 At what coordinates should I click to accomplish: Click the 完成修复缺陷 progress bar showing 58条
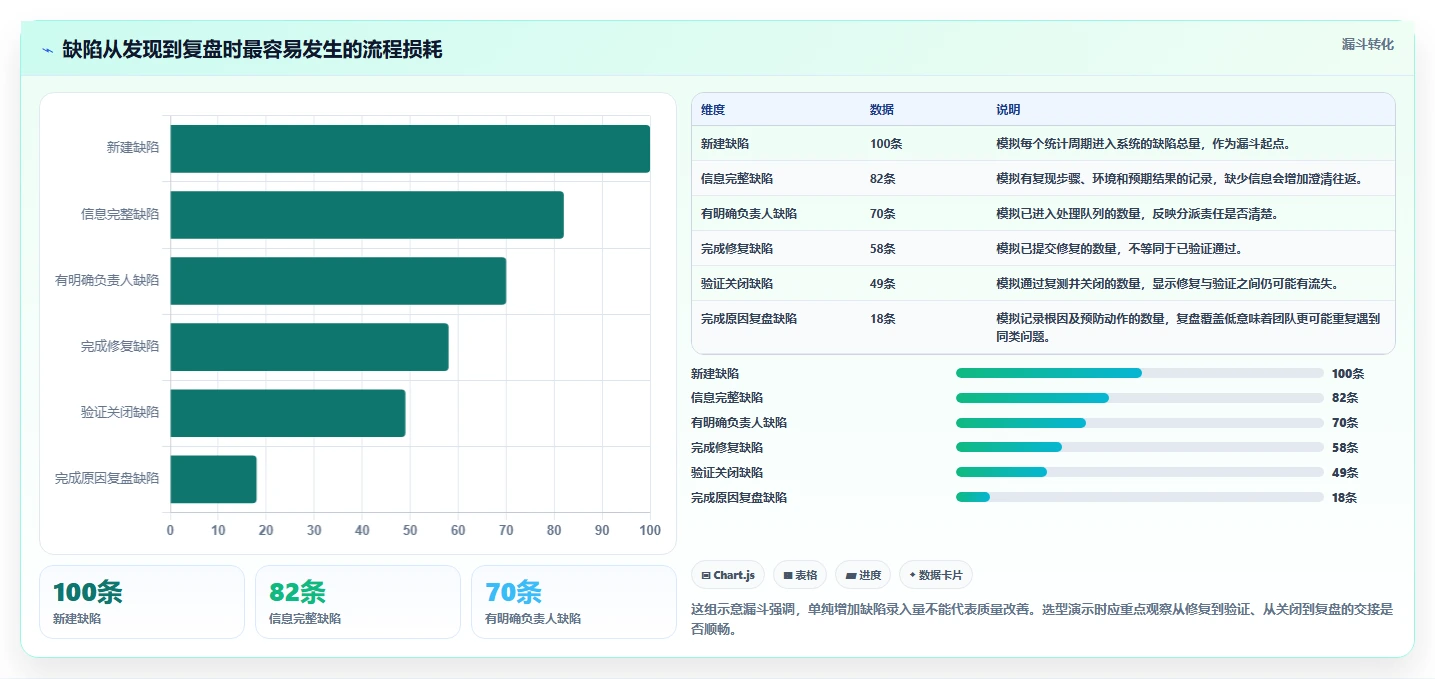coord(1140,447)
